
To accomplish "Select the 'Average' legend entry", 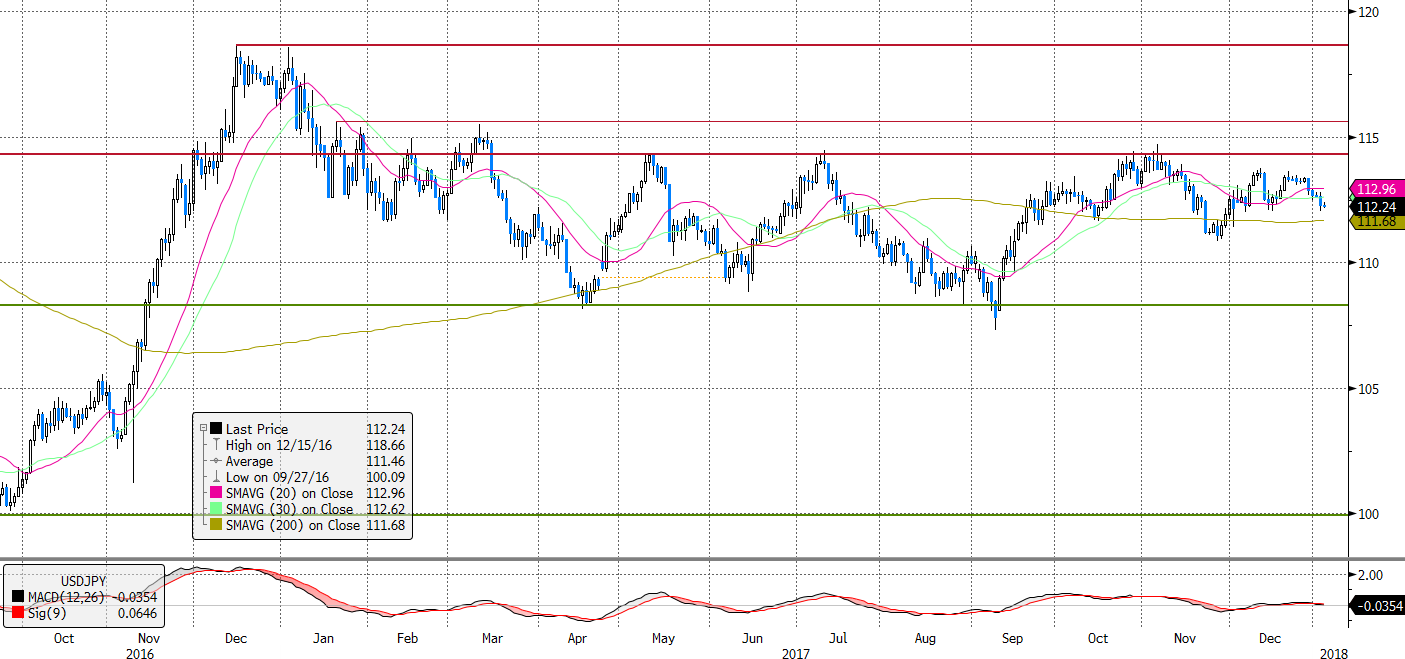I will click(x=249, y=461).
